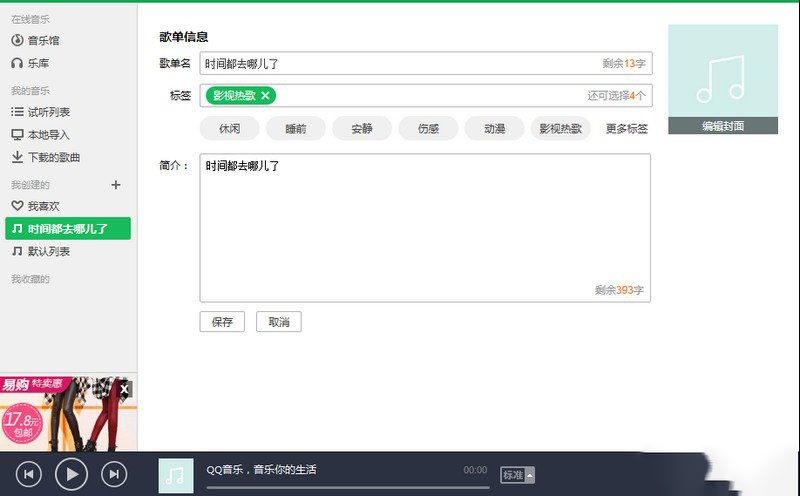Click the 简介 description text area
The width and height of the screenshot is (800, 496).
[x=425, y=228]
